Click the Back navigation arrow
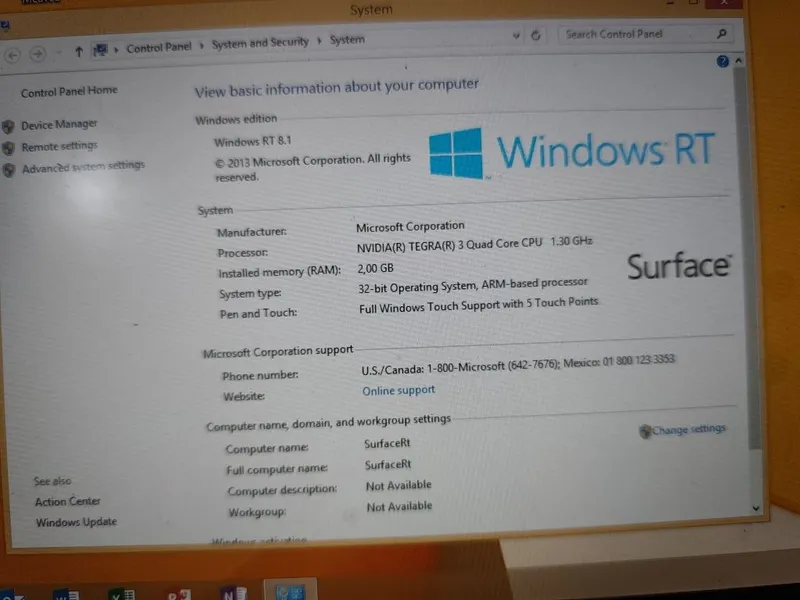 12,55
